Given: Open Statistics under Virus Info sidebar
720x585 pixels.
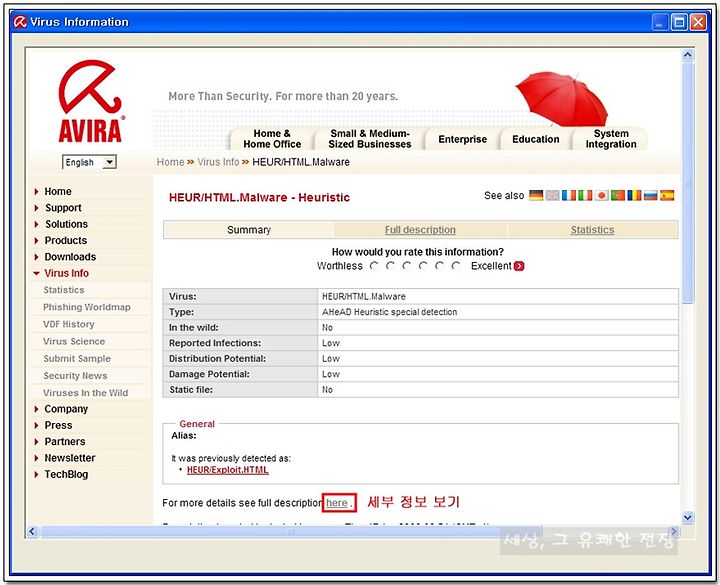Looking at the screenshot, I should (64, 290).
